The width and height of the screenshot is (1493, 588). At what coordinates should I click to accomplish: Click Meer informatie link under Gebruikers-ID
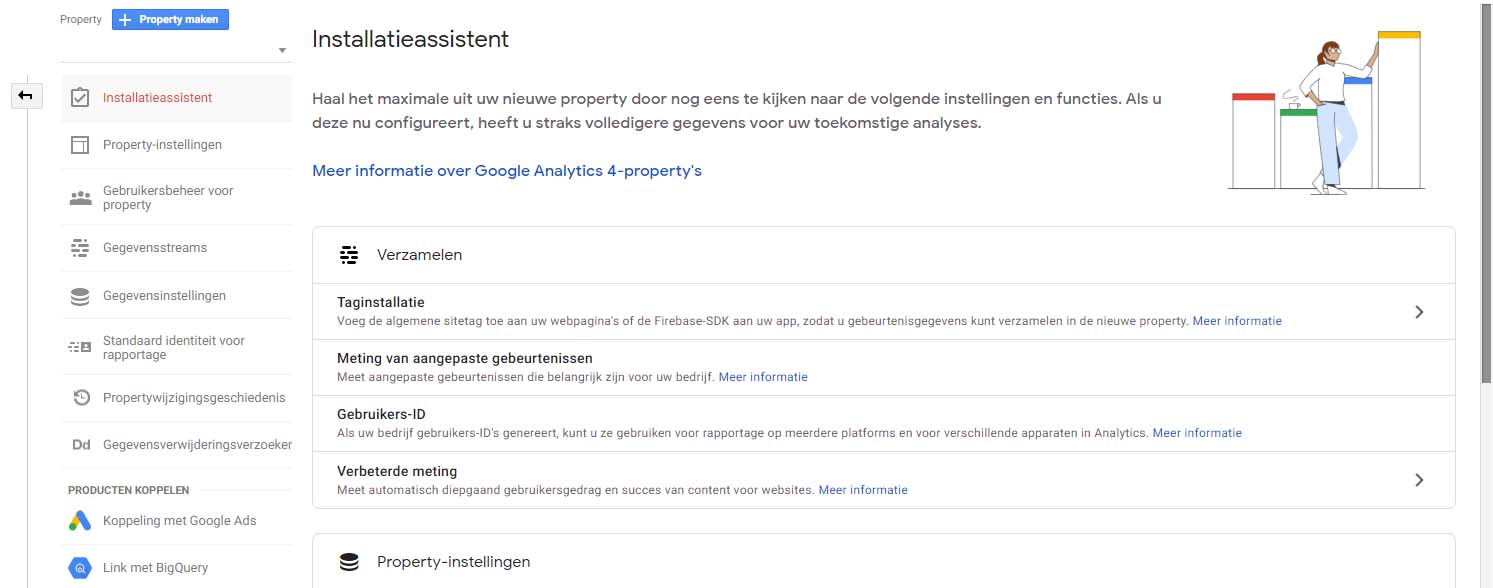coord(1197,433)
